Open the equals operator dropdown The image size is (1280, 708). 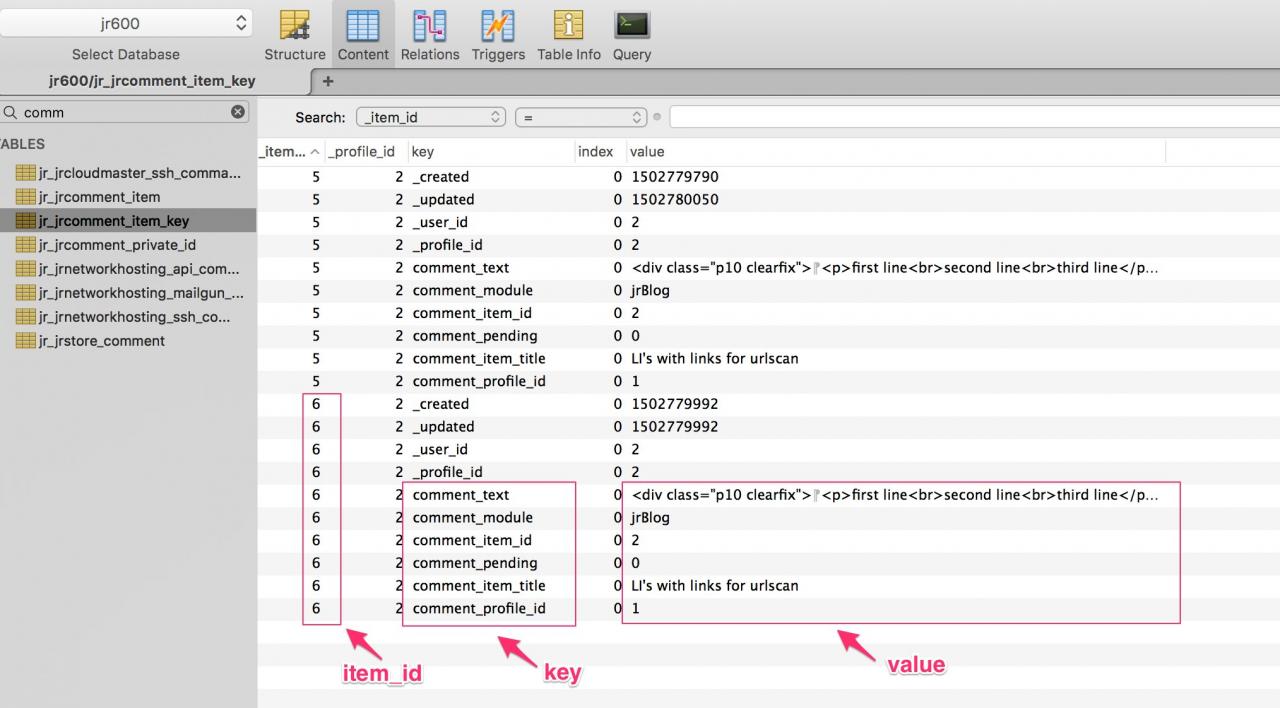tap(581, 118)
